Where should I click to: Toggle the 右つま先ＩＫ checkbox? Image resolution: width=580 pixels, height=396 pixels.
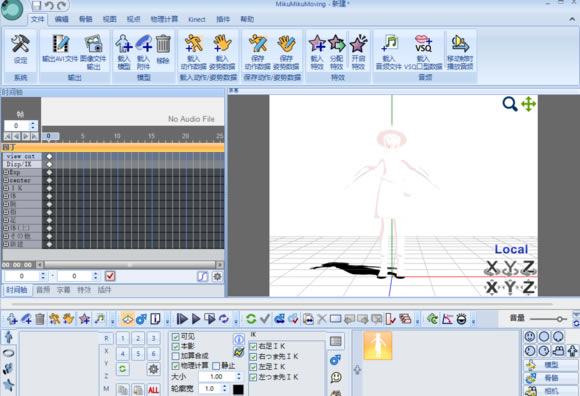coord(253,357)
